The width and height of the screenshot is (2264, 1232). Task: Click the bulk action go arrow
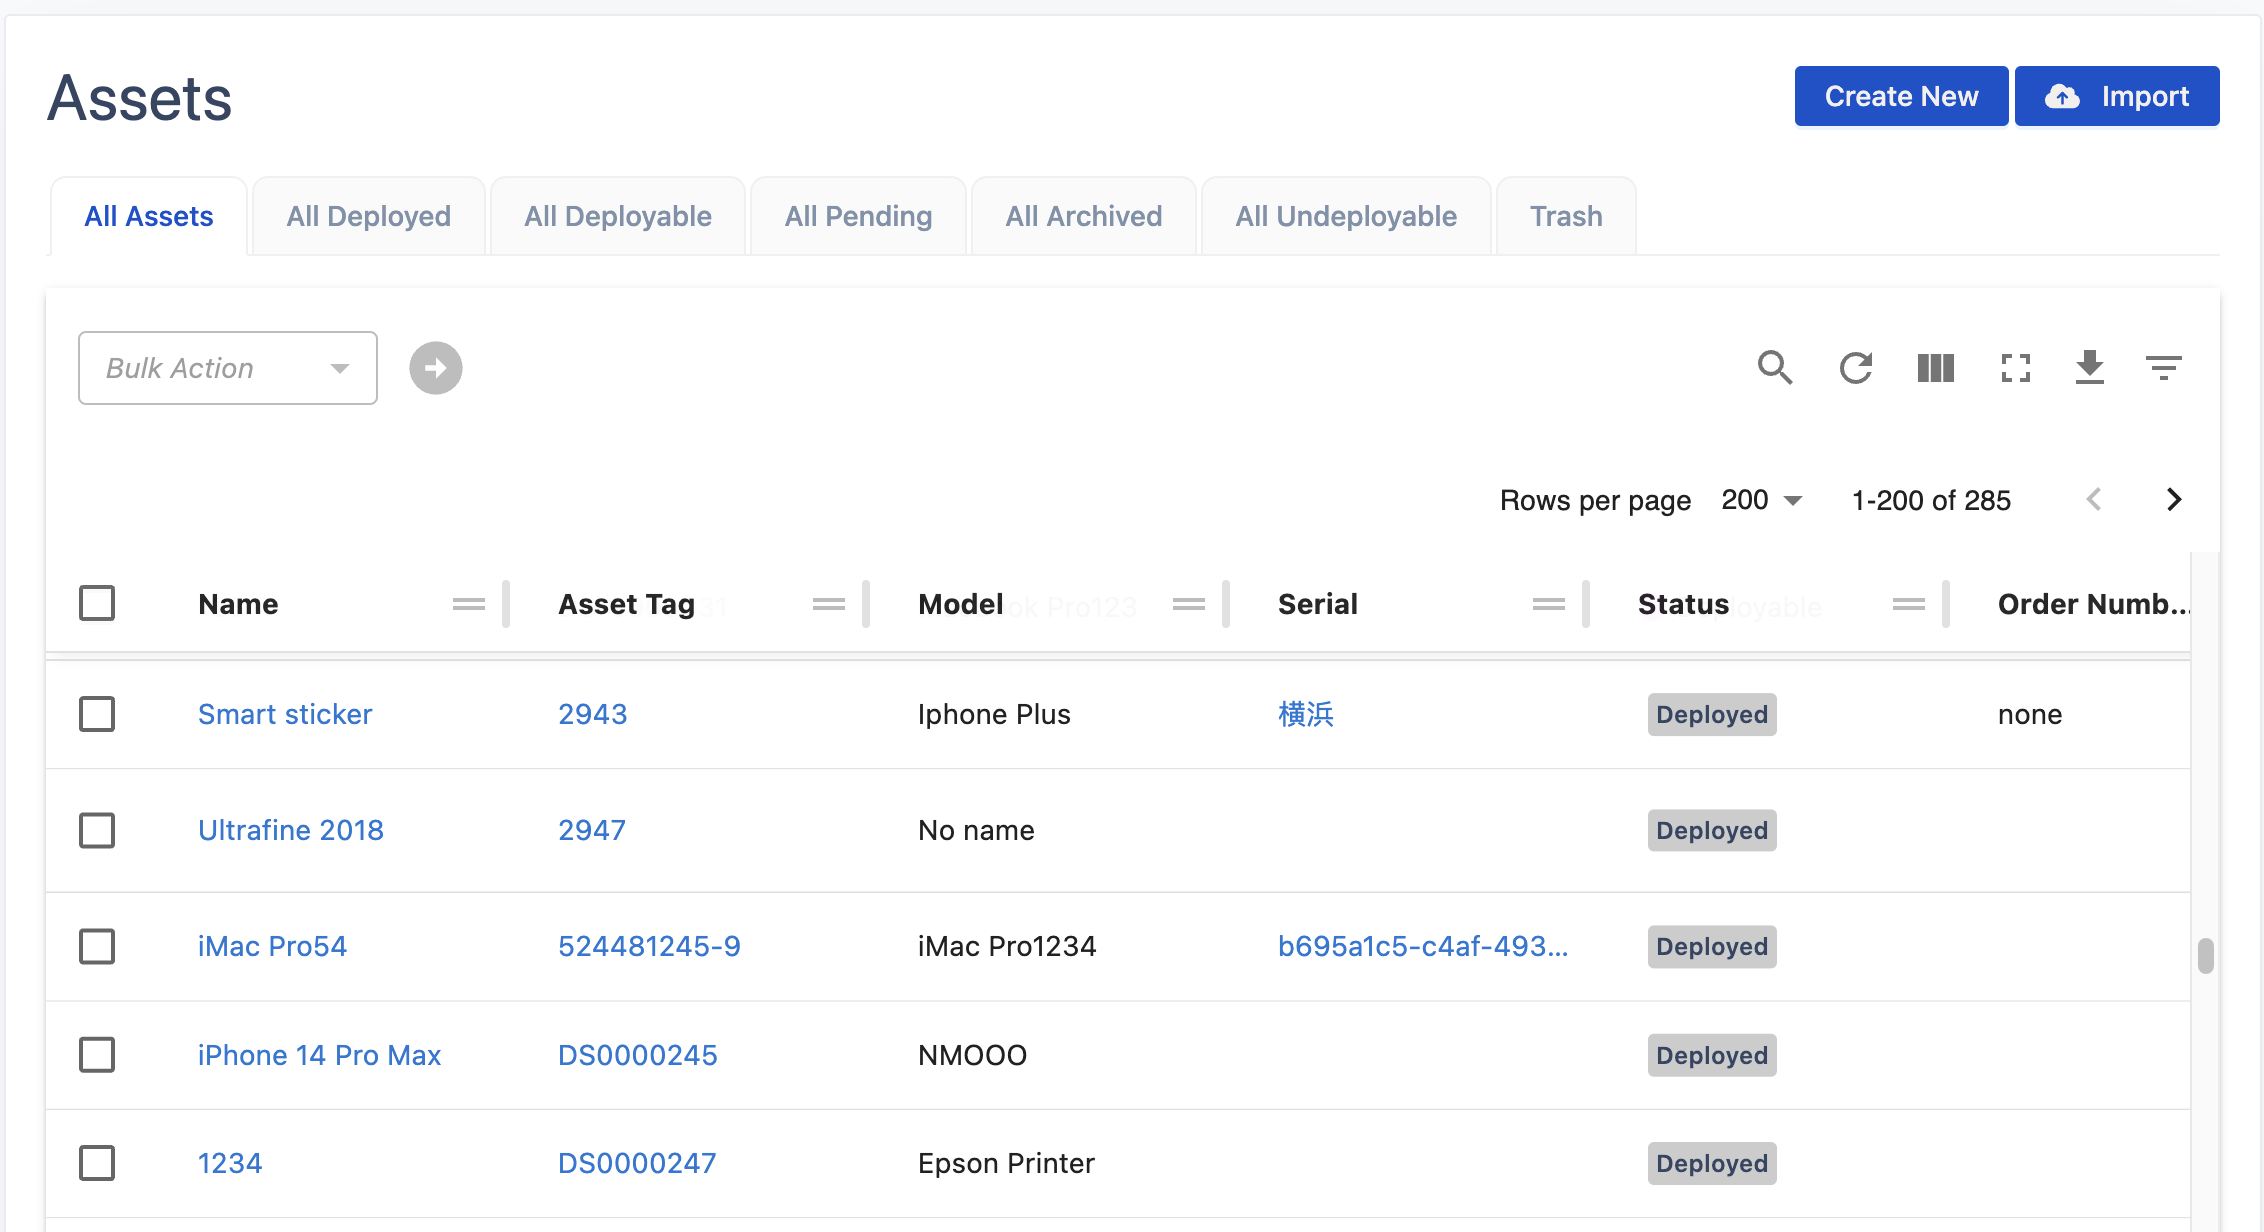pos(436,368)
